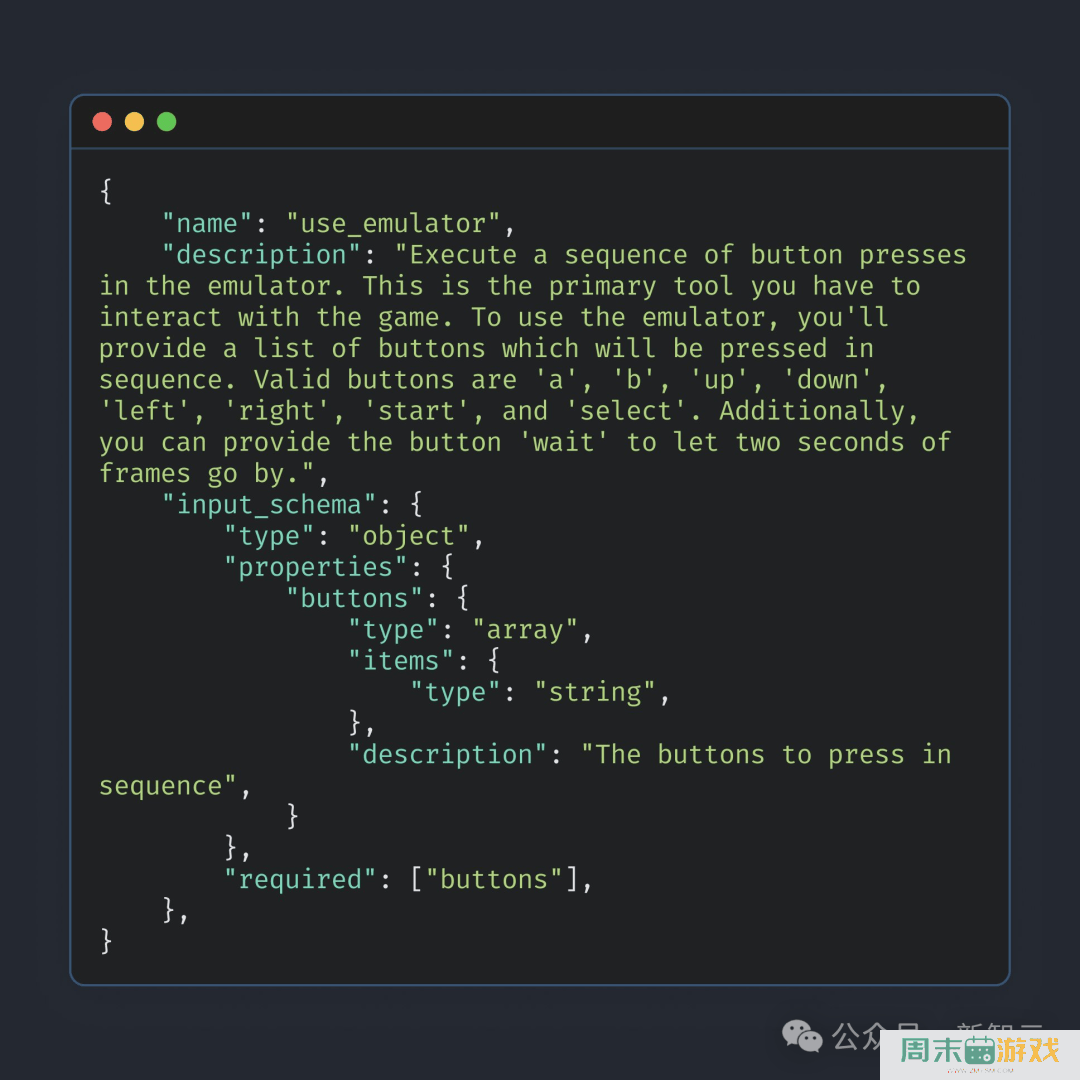Click the word 'wait' in the description
This screenshot has height=1080, width=1080.
(x=563, y=442)
